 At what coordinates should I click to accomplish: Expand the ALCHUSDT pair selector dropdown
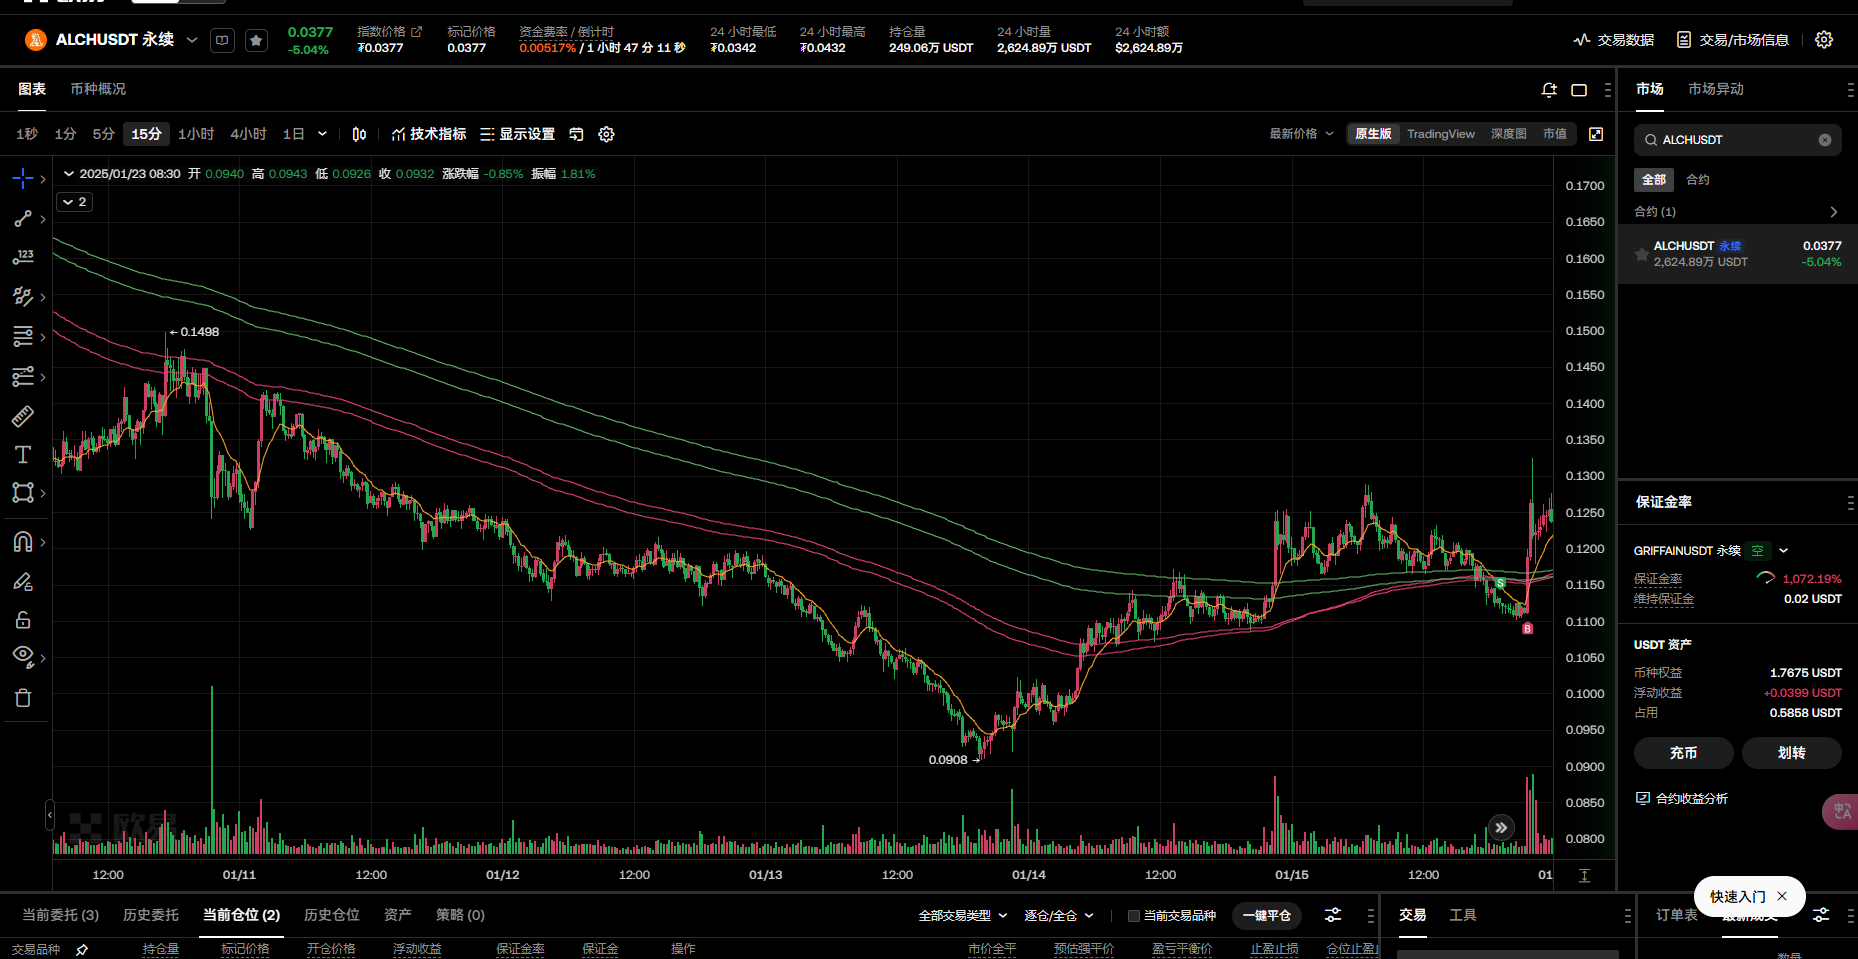[x=192, y=40]
